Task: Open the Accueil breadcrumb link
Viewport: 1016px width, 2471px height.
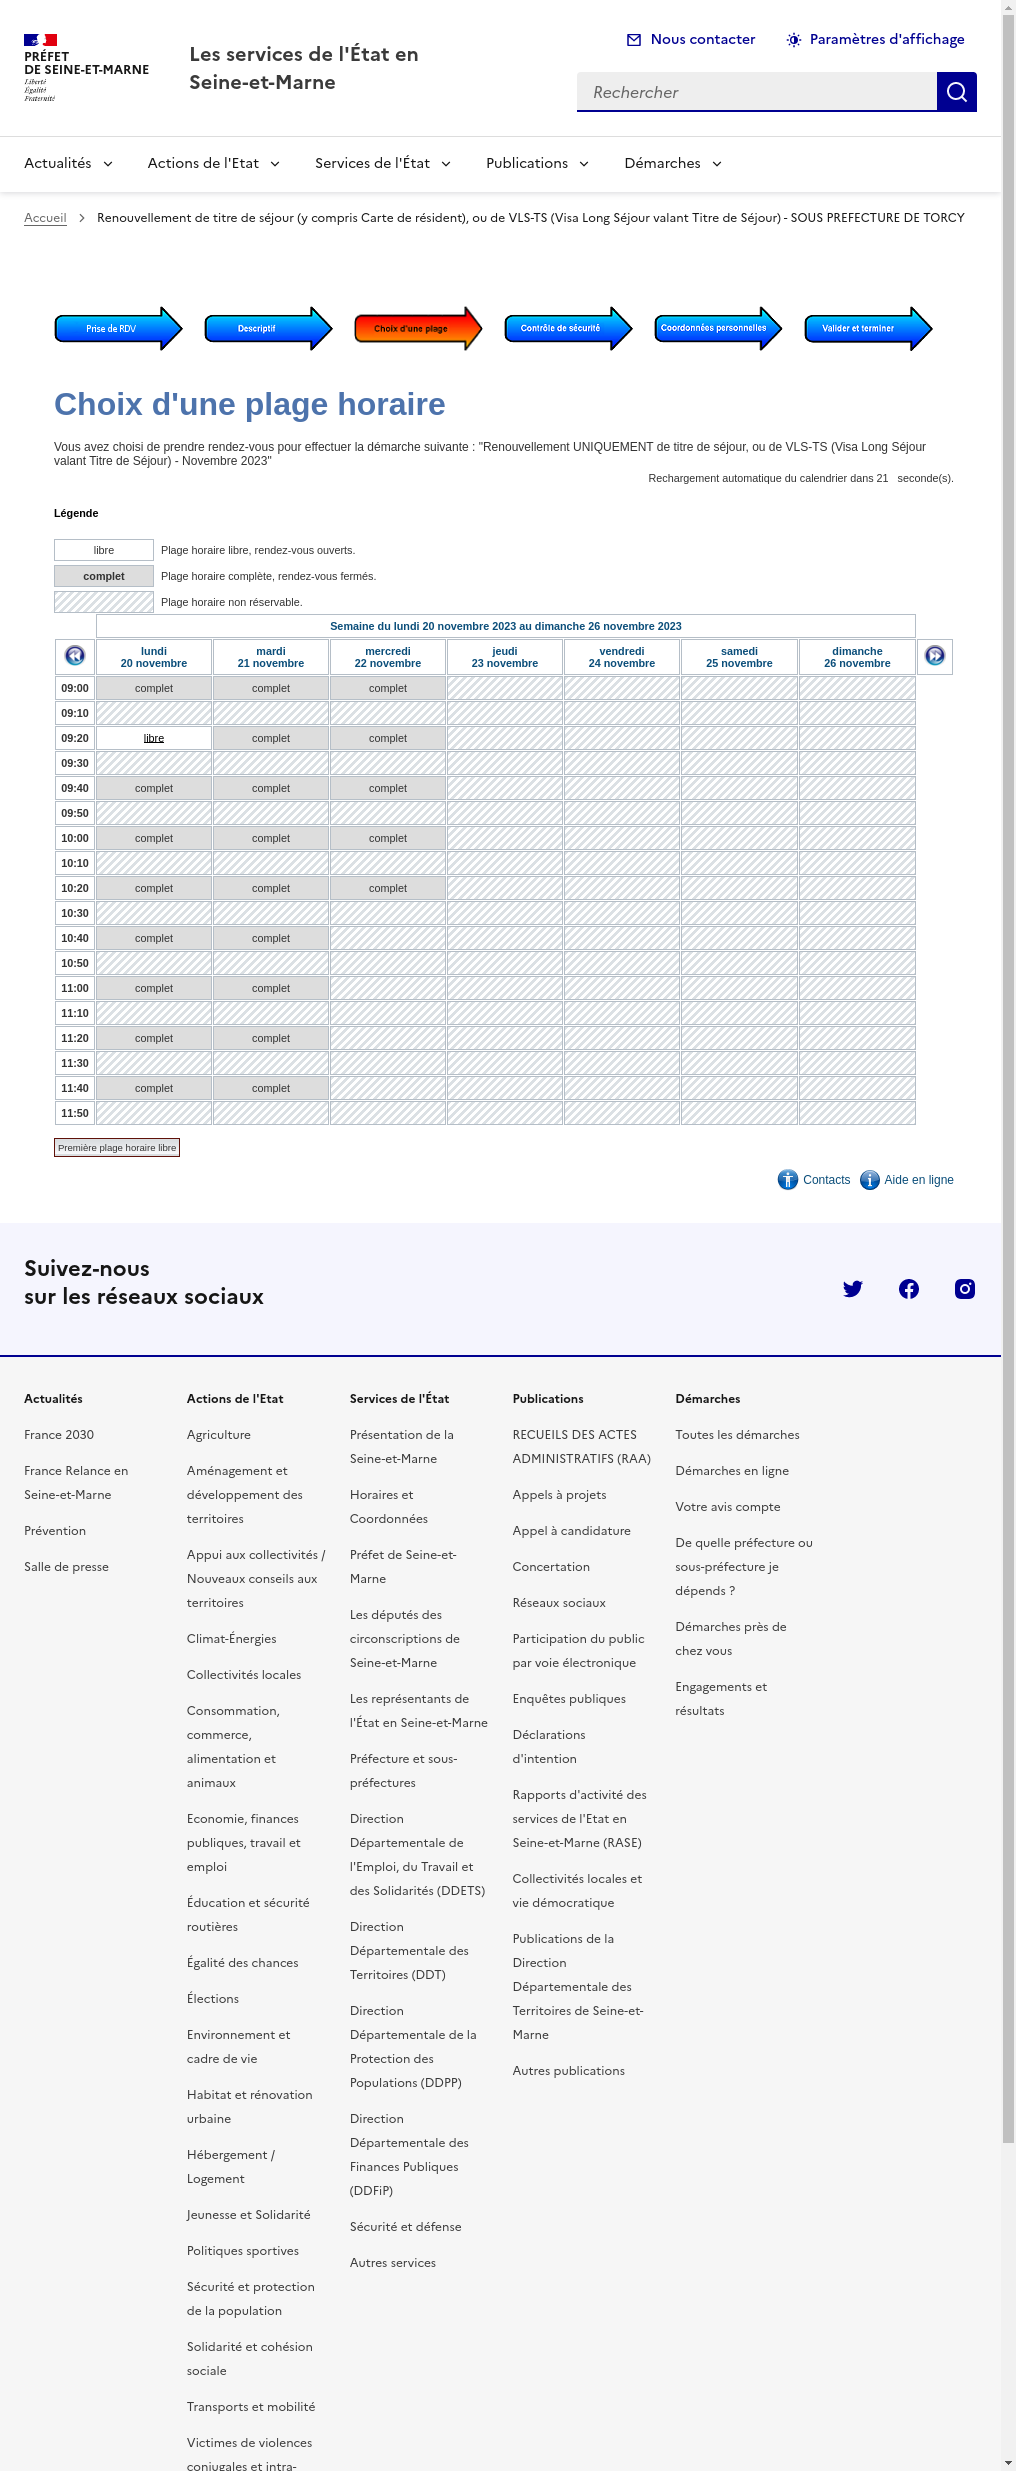Action: 45,218
